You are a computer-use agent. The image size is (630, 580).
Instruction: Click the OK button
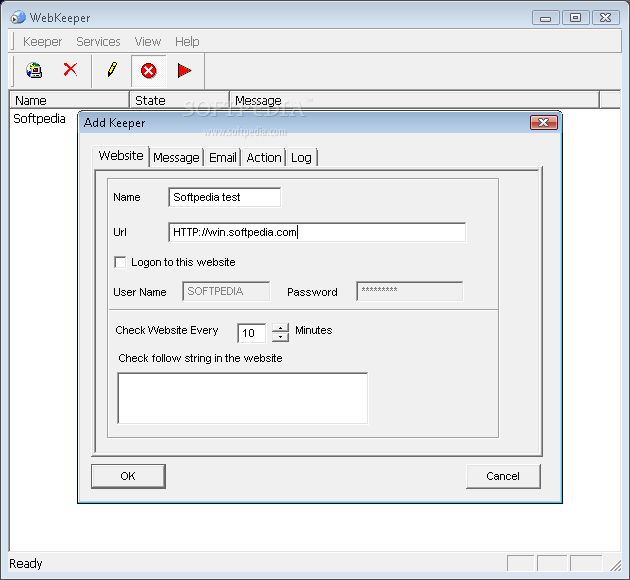pyautogui.click(x=128, y=476)
